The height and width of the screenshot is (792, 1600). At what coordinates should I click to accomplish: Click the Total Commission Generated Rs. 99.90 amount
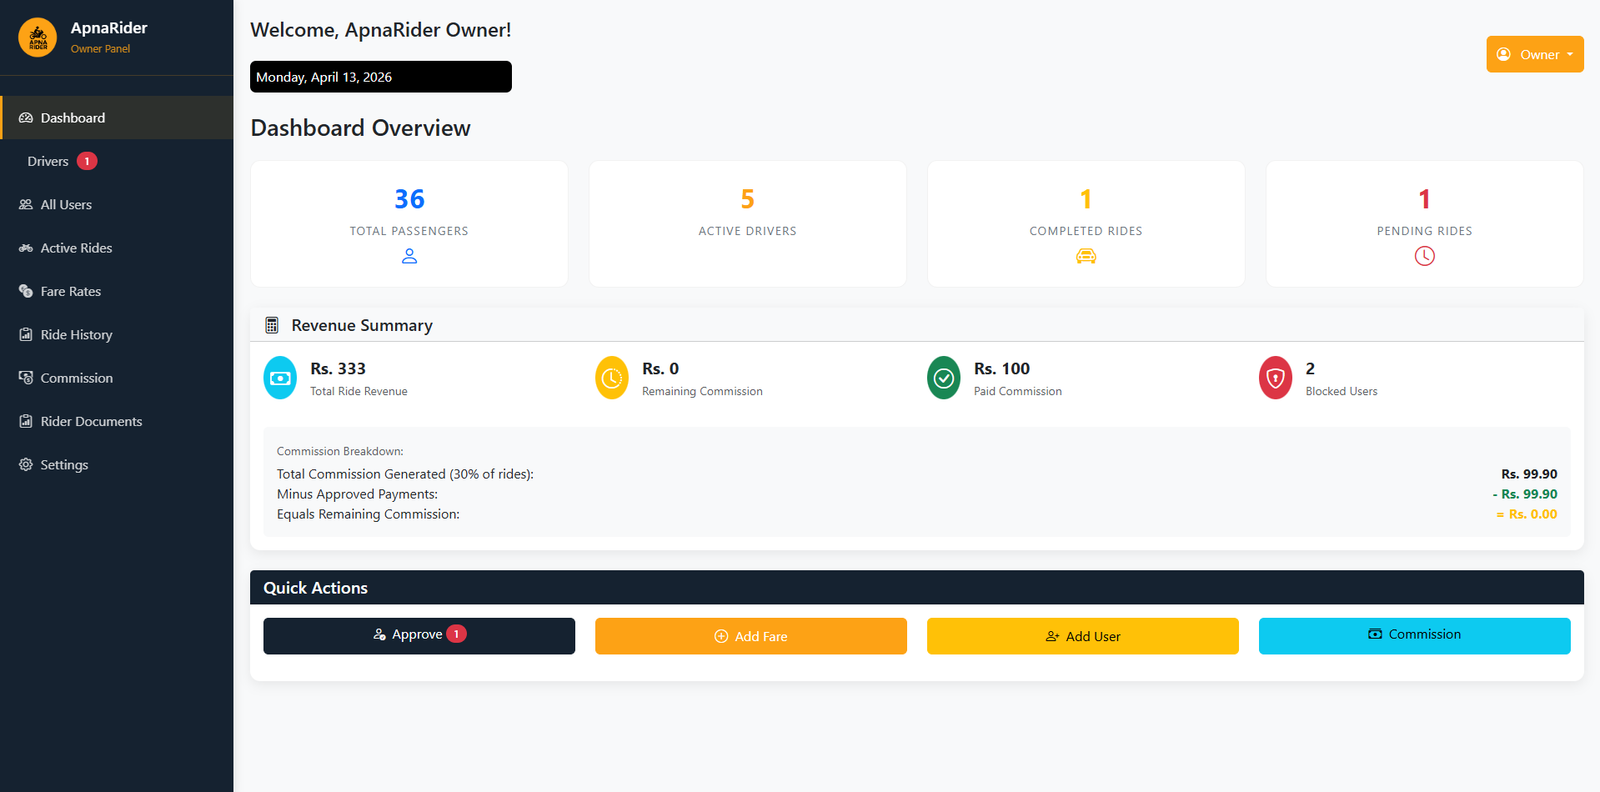1529,474
